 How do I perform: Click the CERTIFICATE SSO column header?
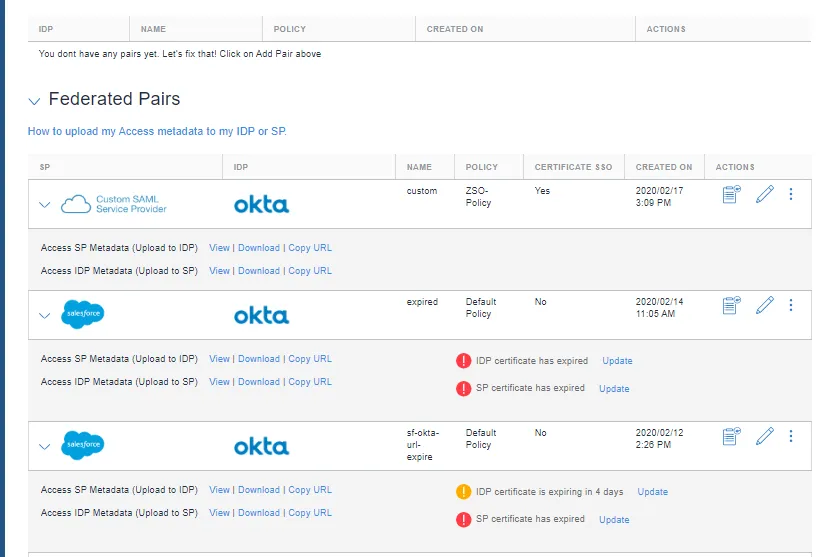(x=573, y=167)
